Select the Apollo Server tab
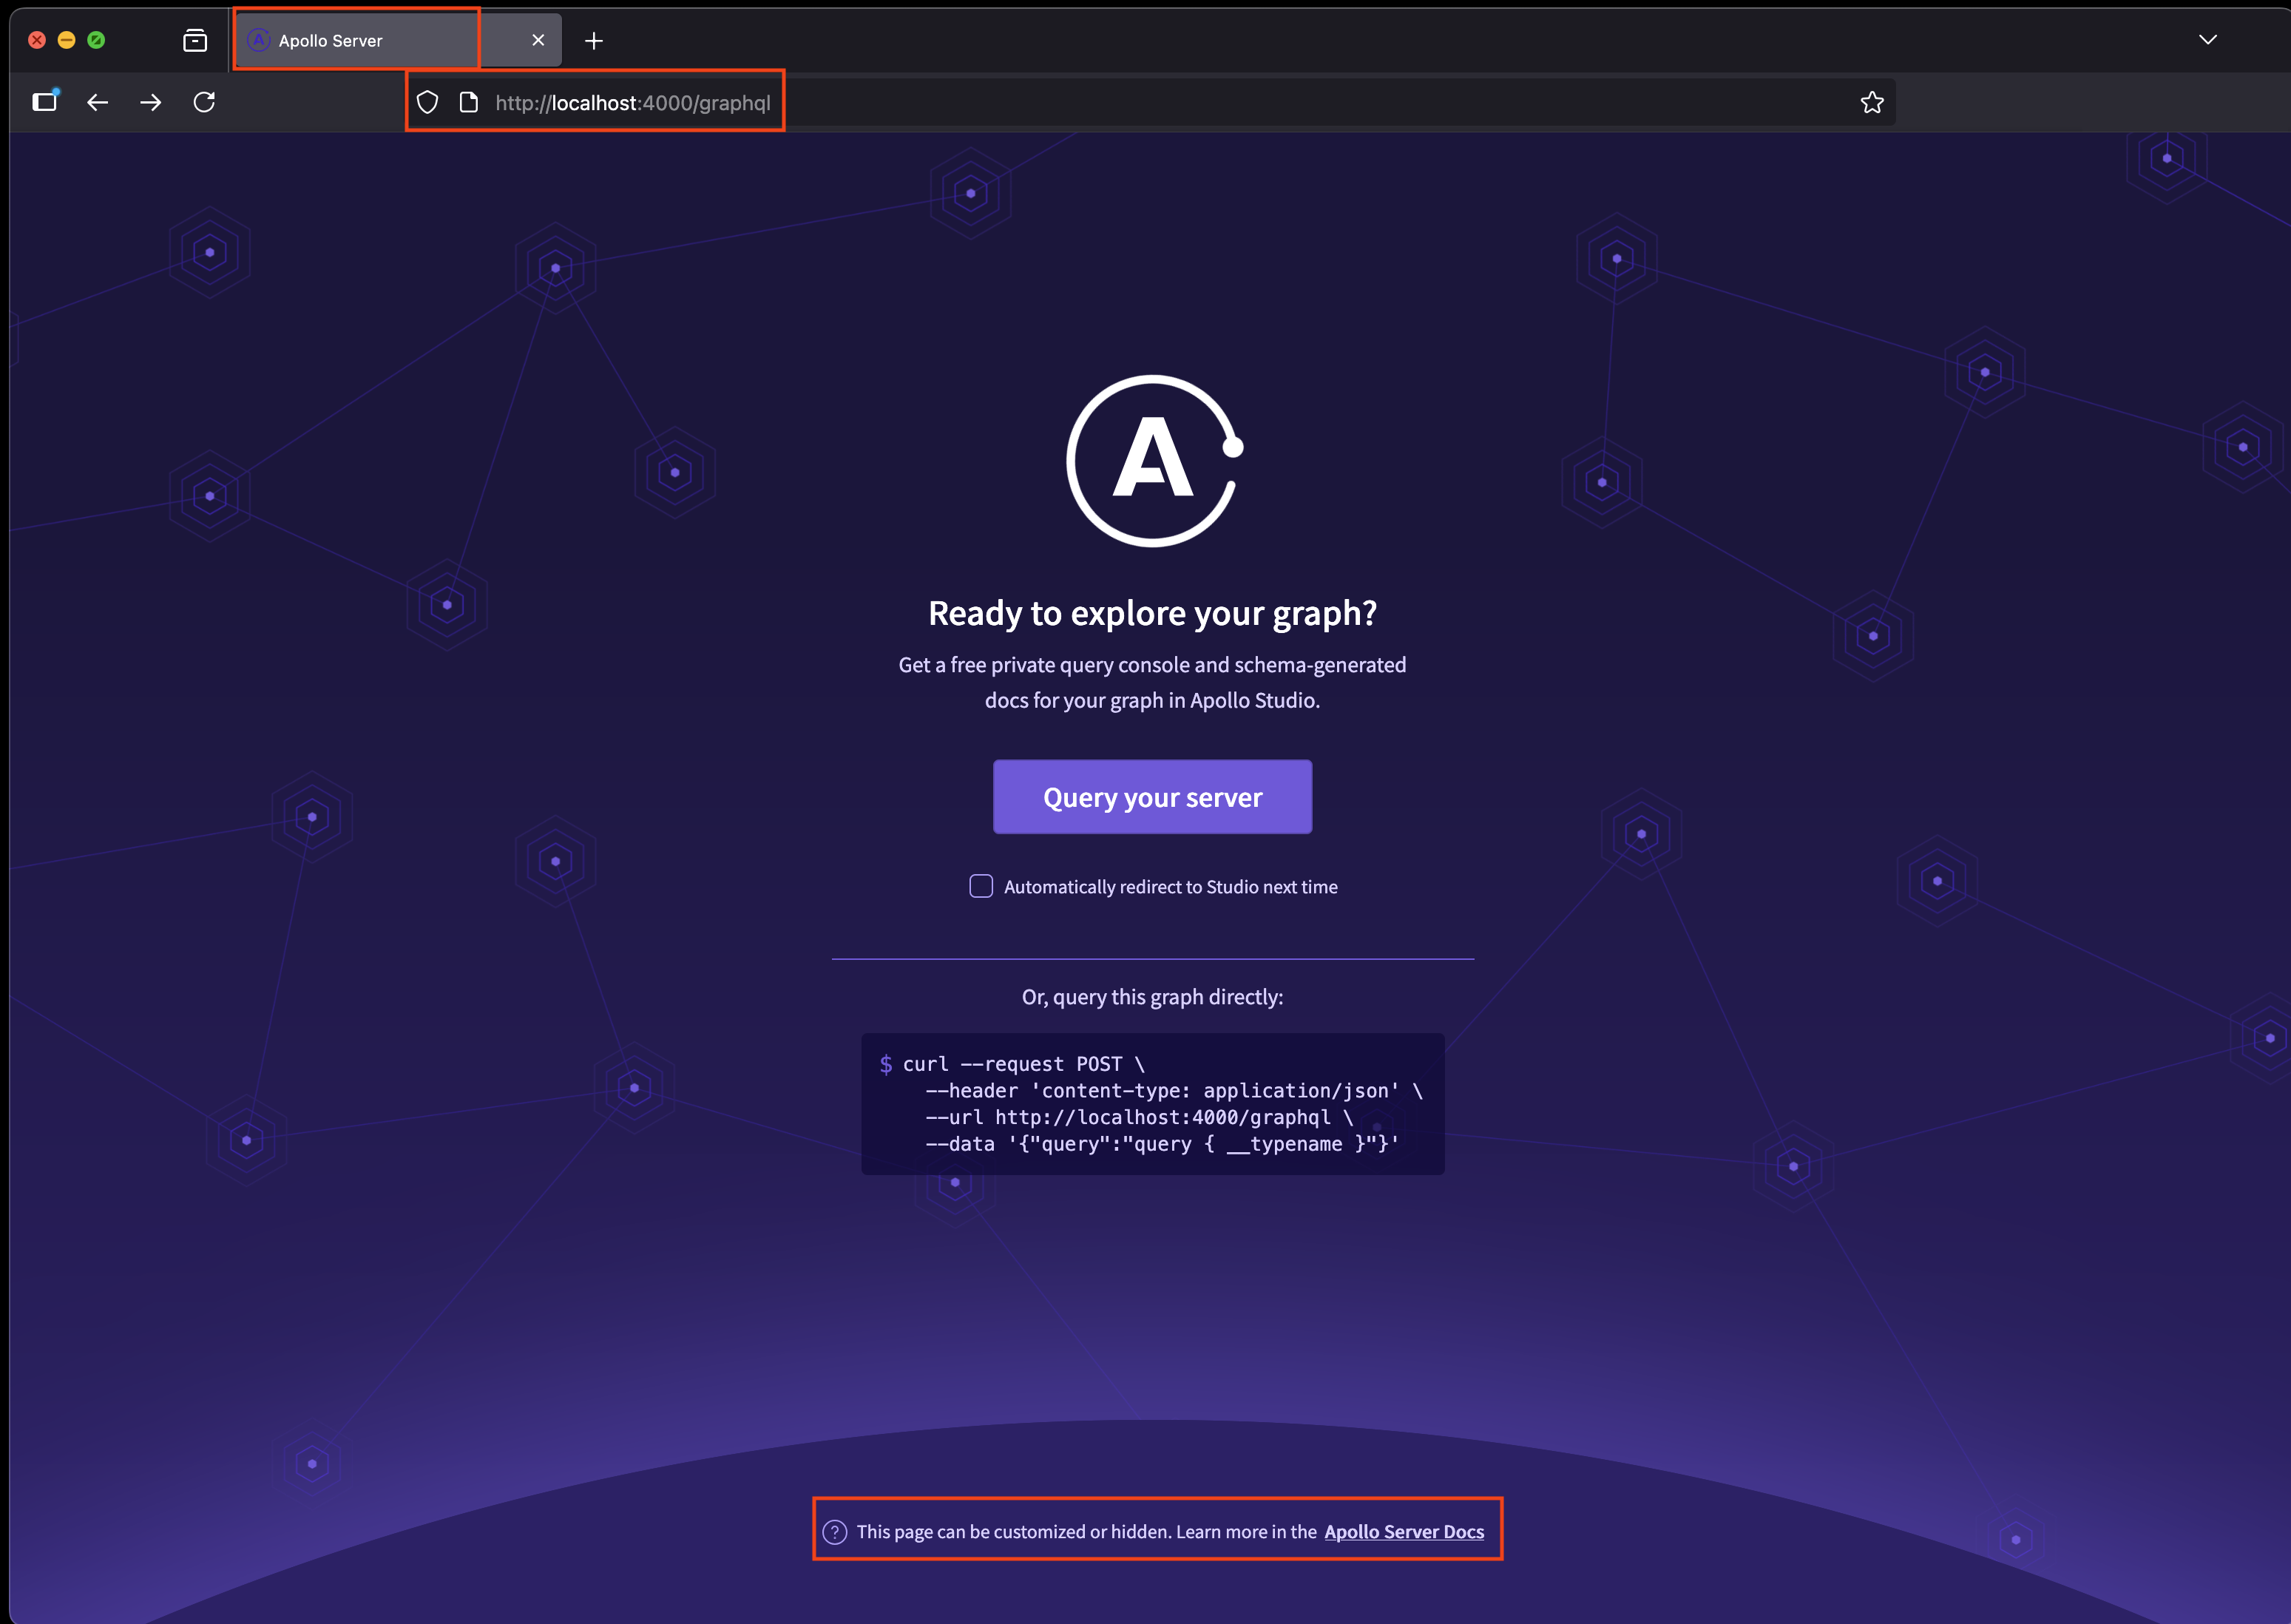This screenshot has height=1624, width=2291. [x=398, y=40]
